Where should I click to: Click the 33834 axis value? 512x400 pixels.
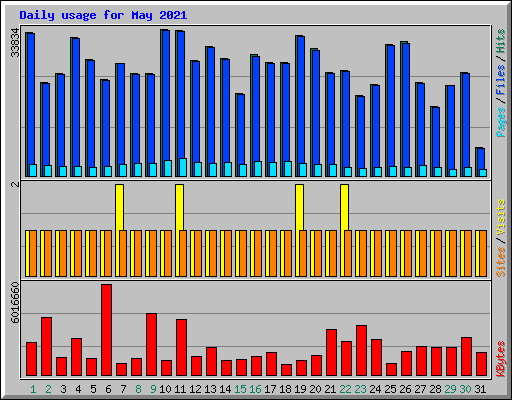pyautogui.click(x=15, y=43)
